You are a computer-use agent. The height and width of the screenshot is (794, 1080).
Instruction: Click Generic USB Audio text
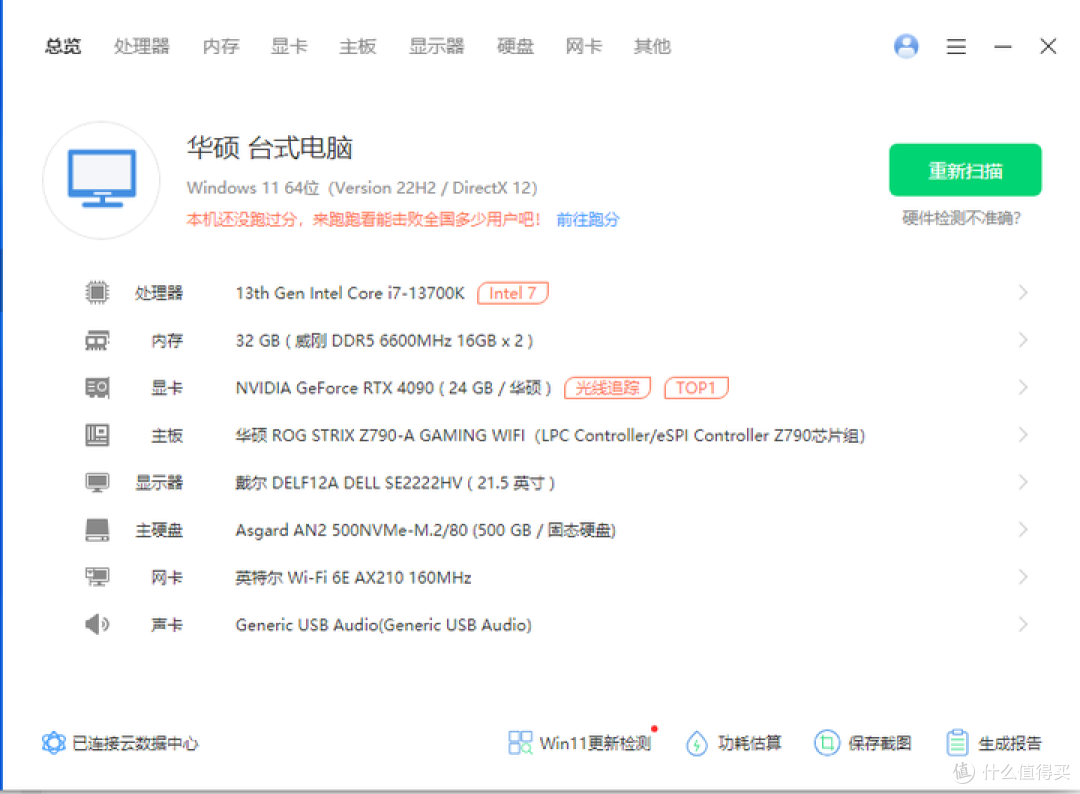coord(384,625)
